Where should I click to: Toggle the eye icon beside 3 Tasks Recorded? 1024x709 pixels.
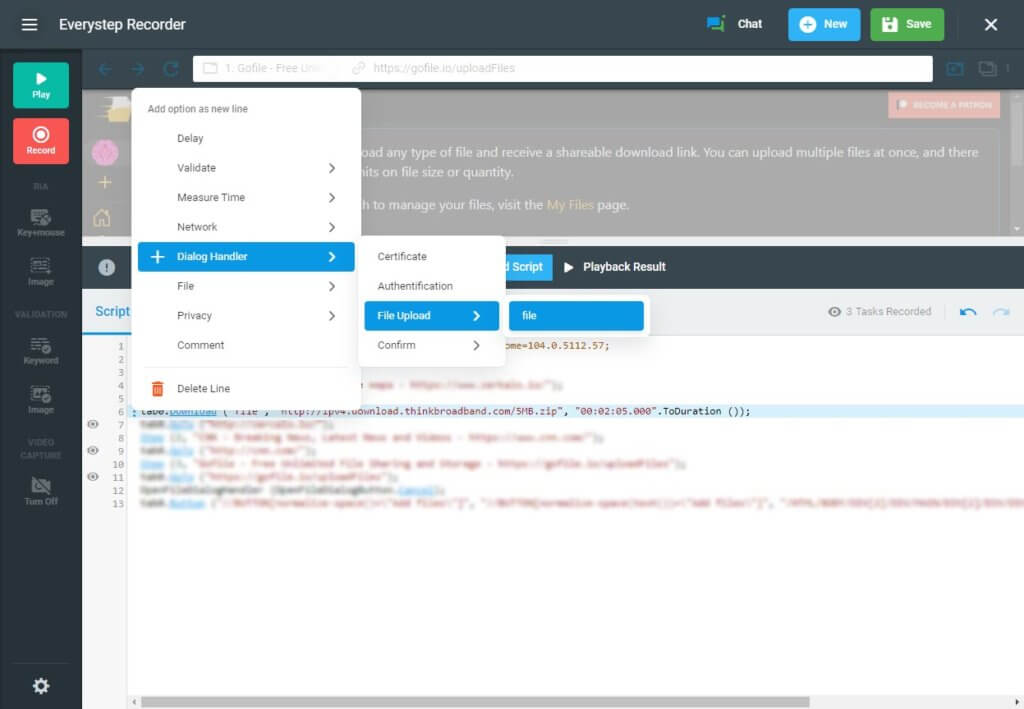(836, 312)
